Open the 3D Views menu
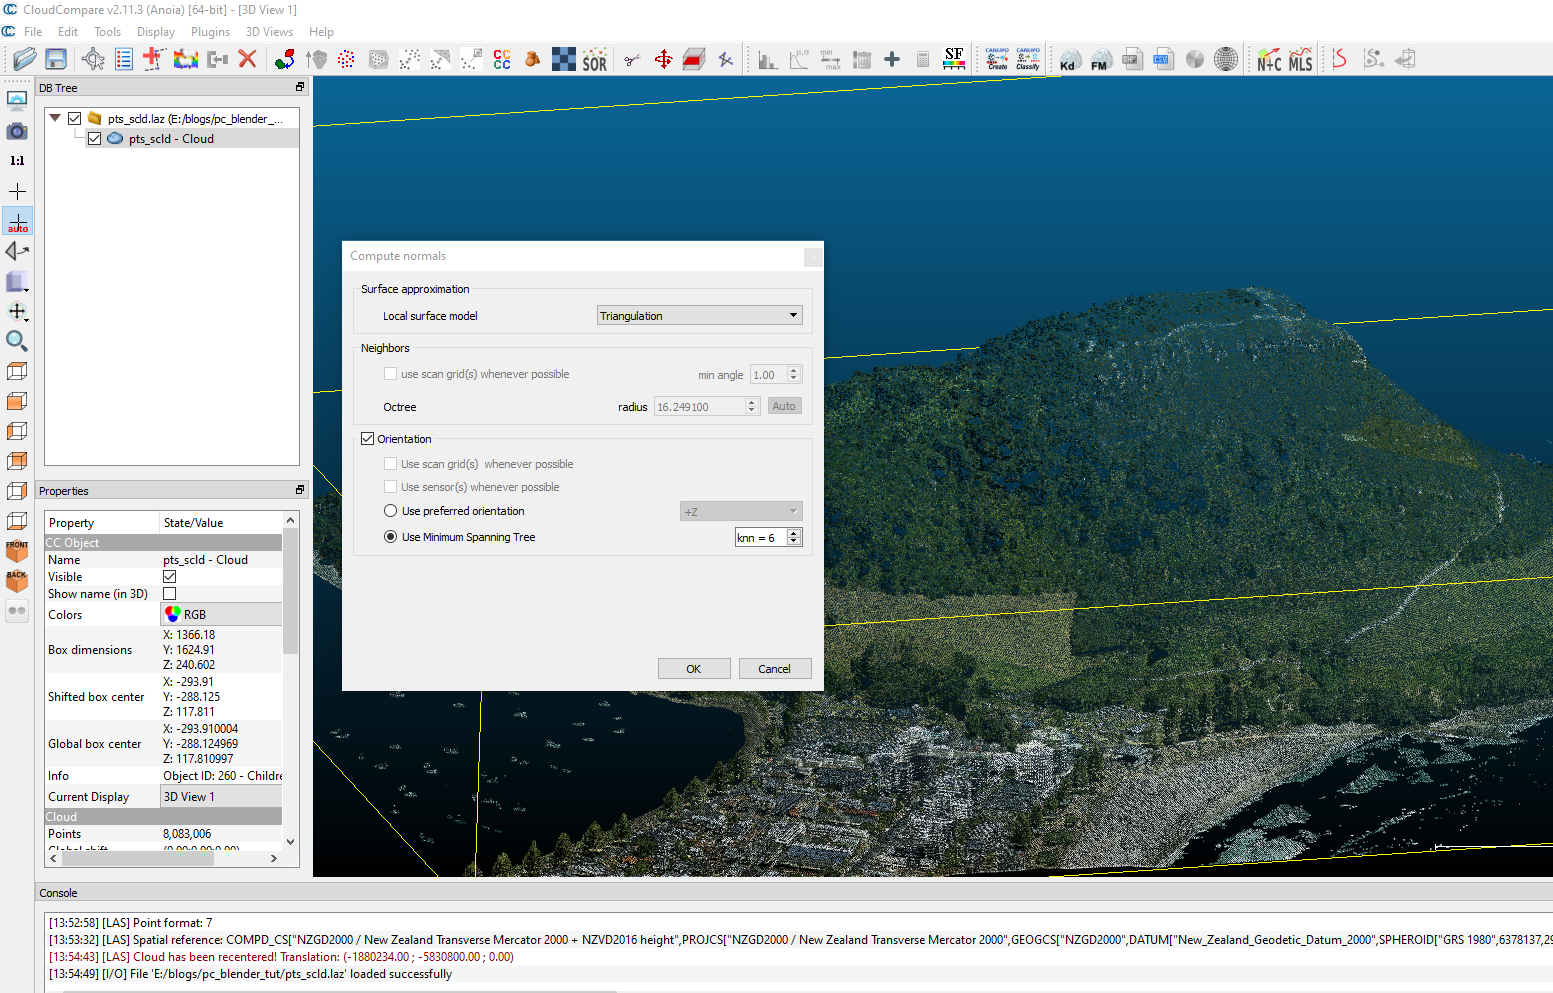The width and height of the screenshot is (1553, 993). tap(269, 32)
